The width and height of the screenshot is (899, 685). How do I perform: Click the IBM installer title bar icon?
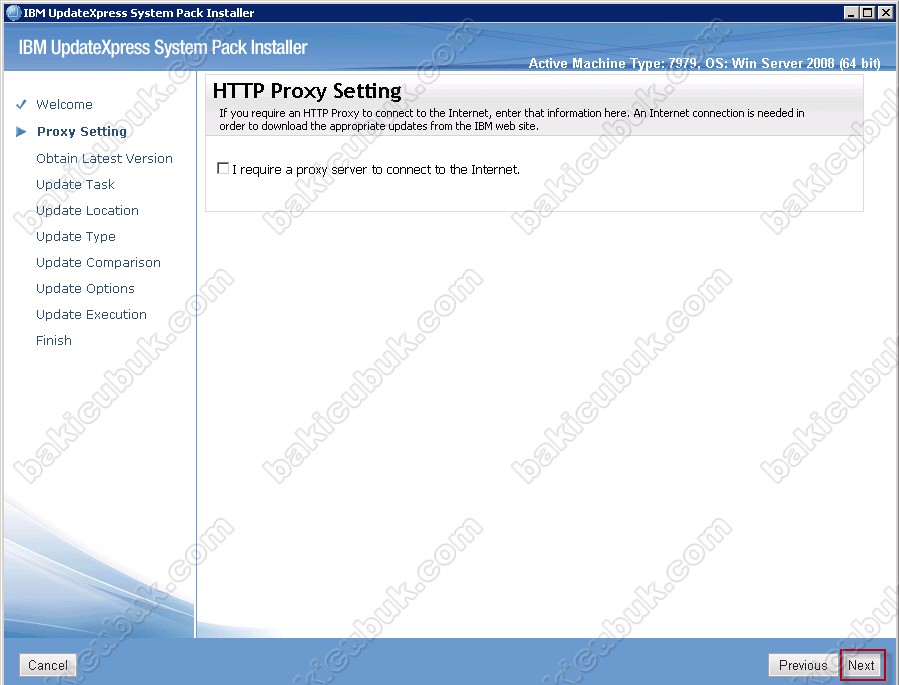(x=13, y=12)
